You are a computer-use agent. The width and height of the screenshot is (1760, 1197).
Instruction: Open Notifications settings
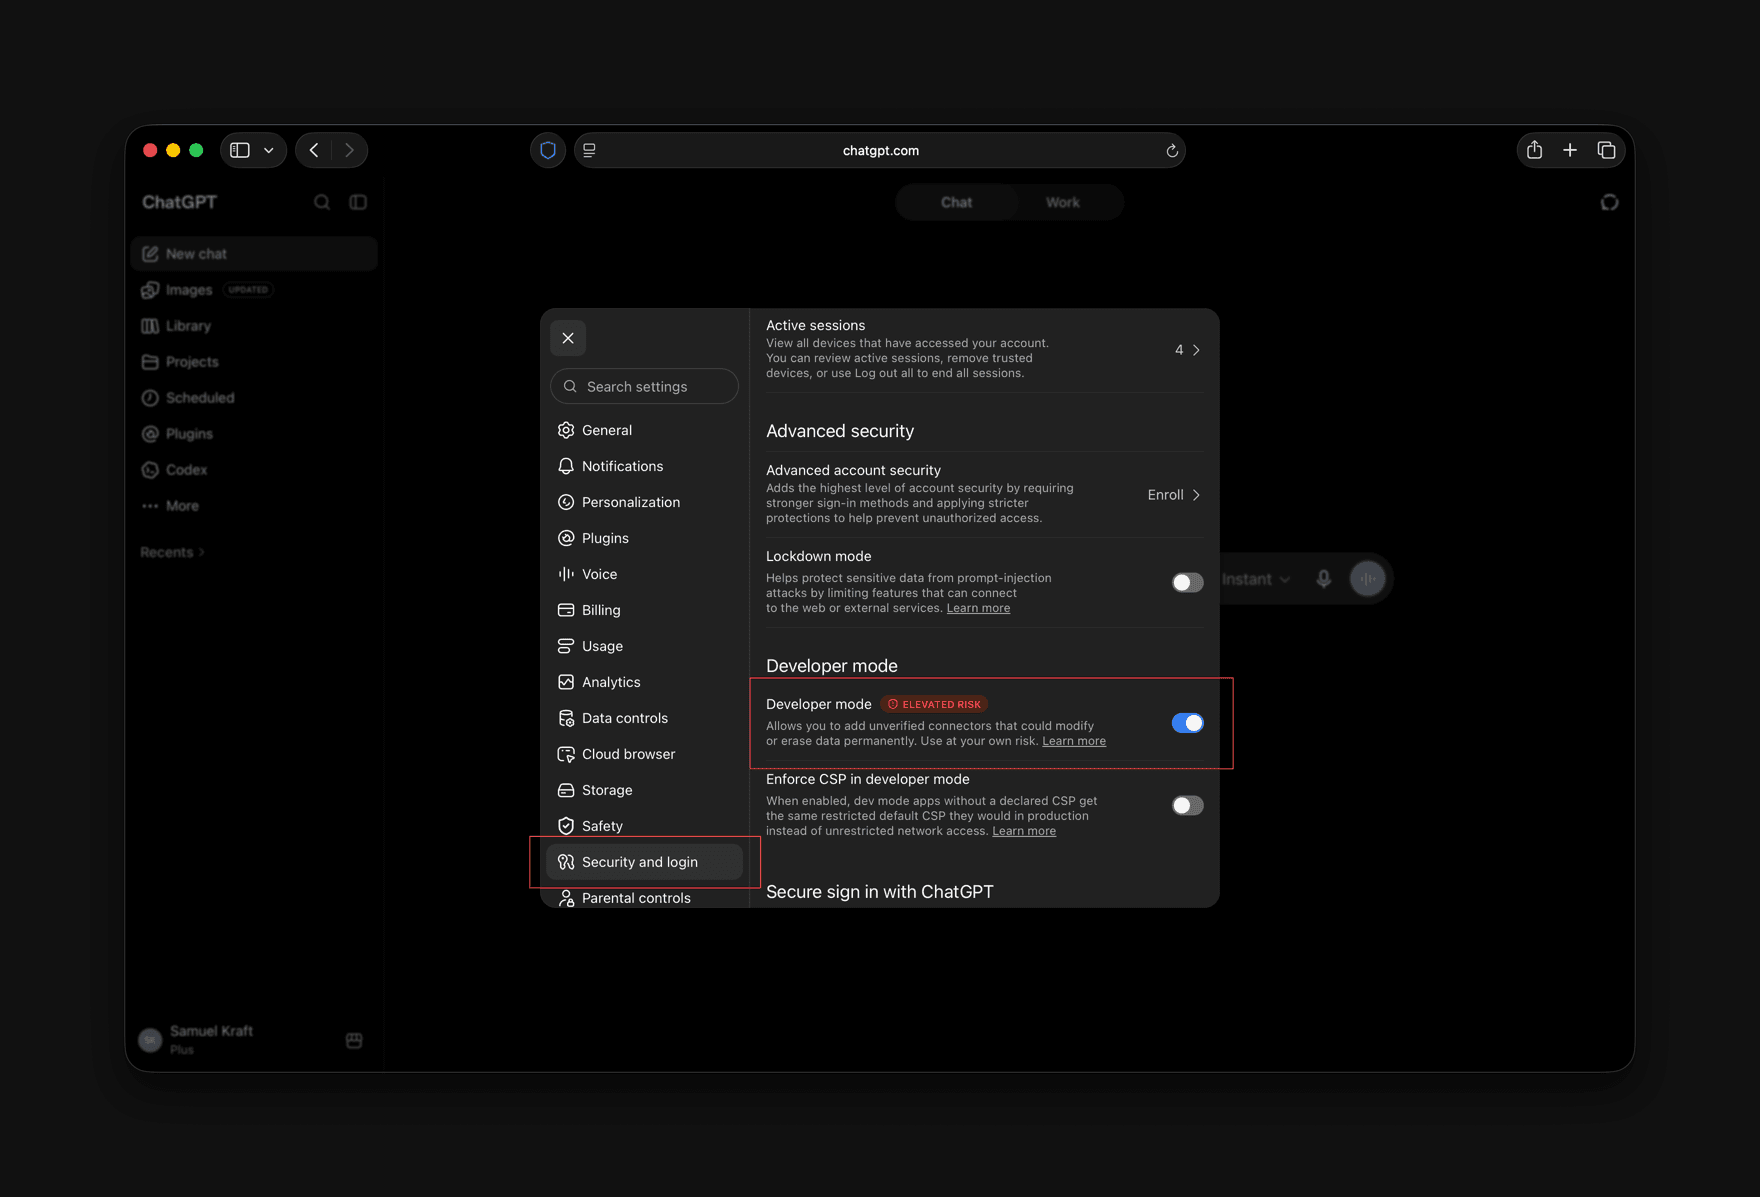coord(644,466)
